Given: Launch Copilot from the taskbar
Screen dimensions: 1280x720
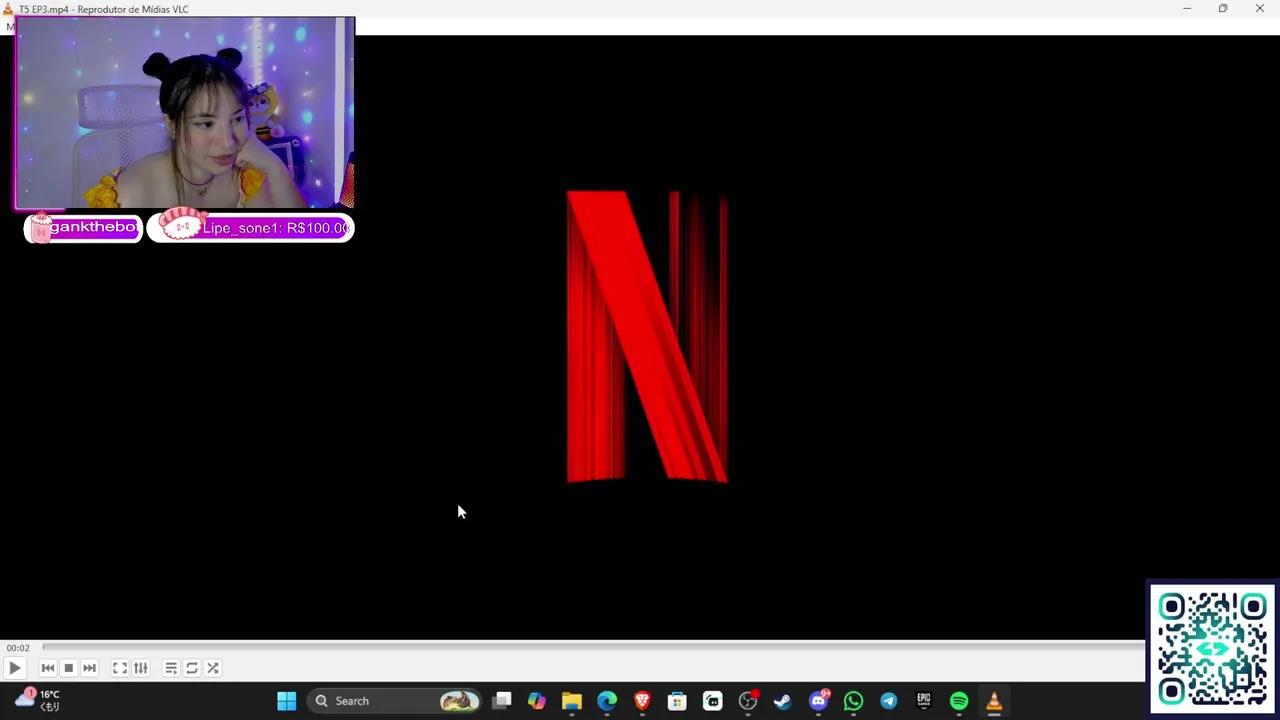Looking at the screenshot, I should (537, 701).
